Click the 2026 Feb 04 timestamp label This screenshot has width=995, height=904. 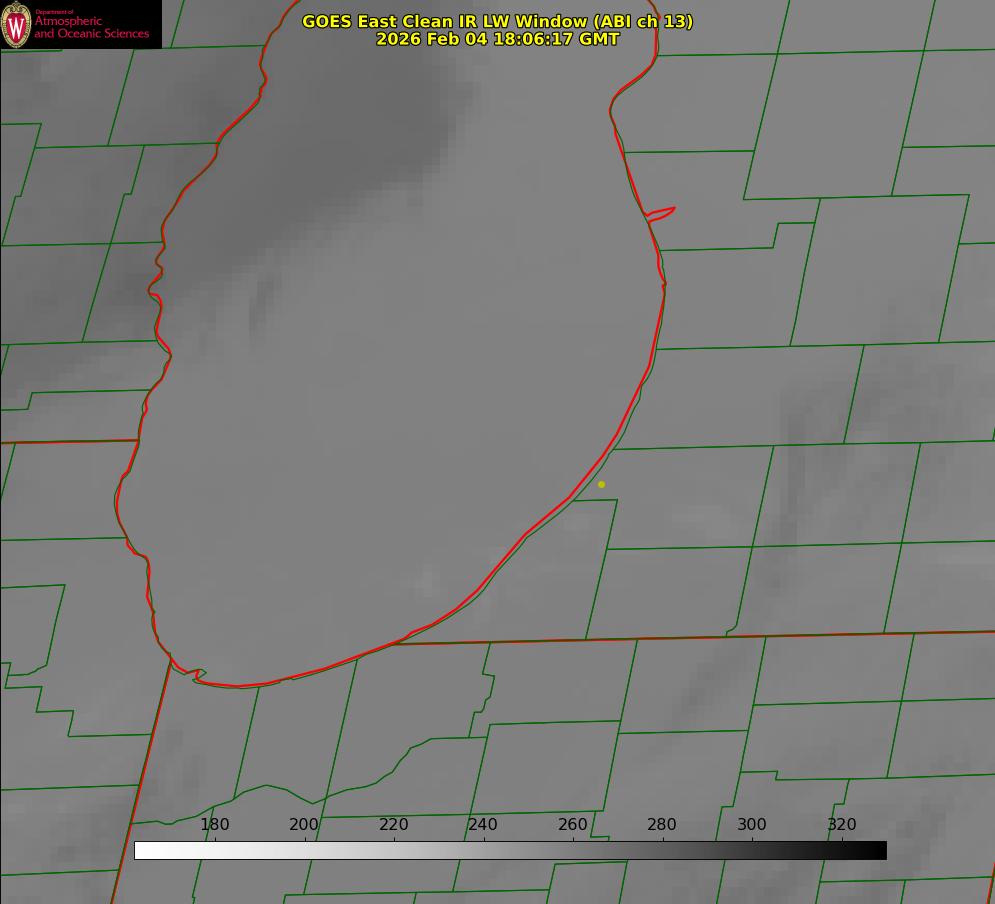point(497,39)
